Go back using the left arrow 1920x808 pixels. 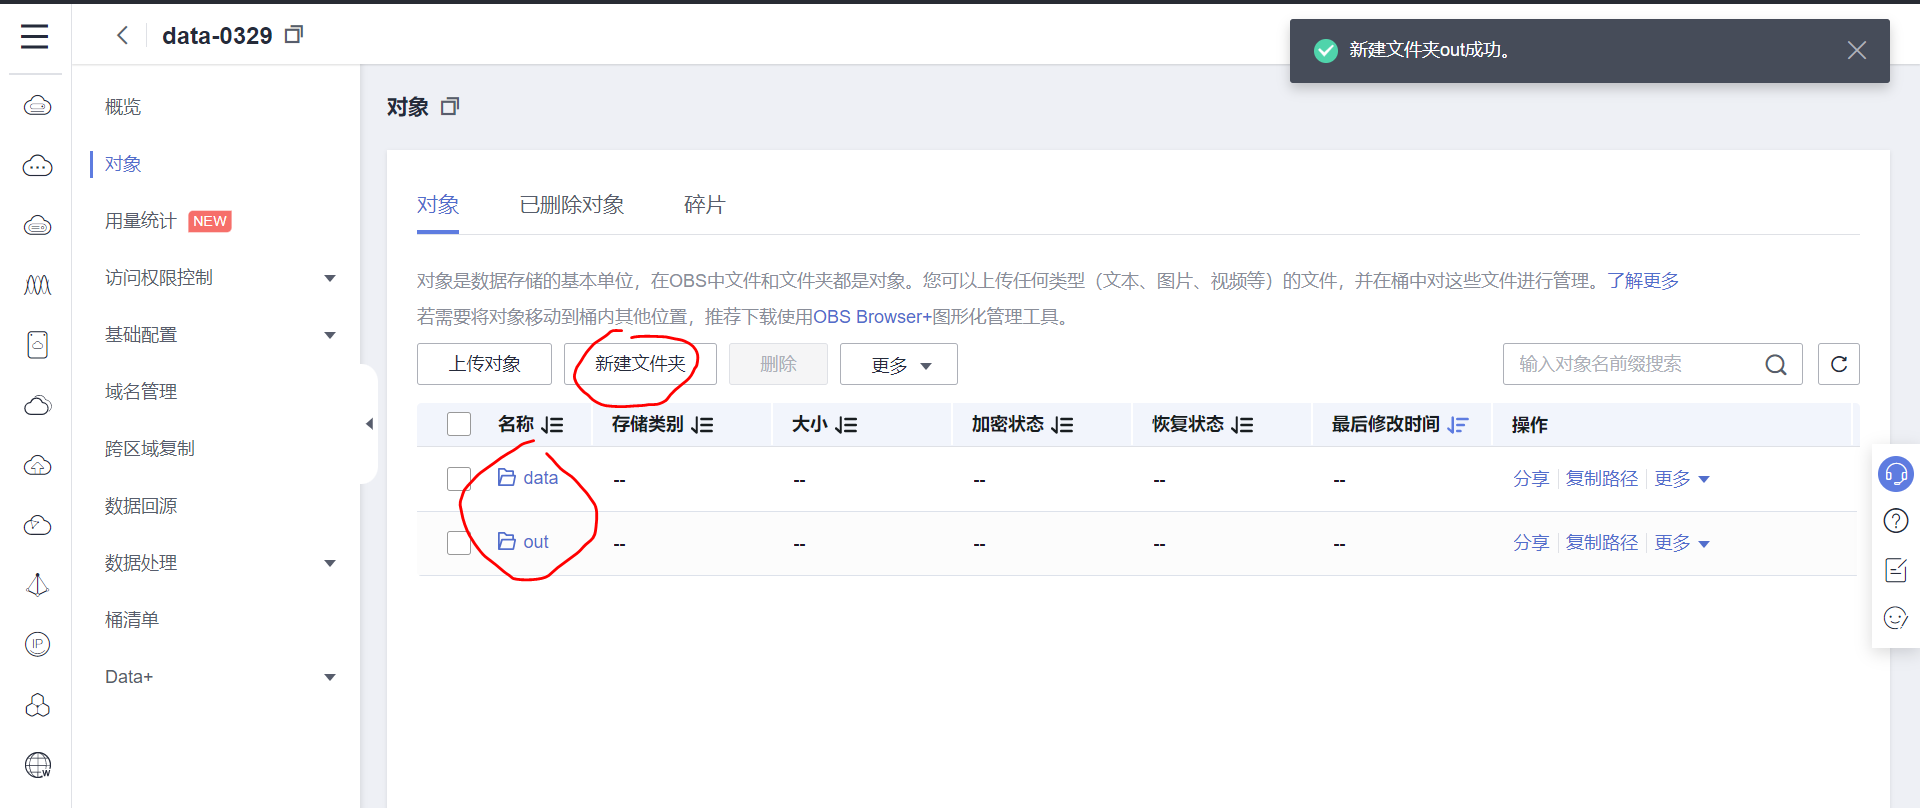[122, 36]
